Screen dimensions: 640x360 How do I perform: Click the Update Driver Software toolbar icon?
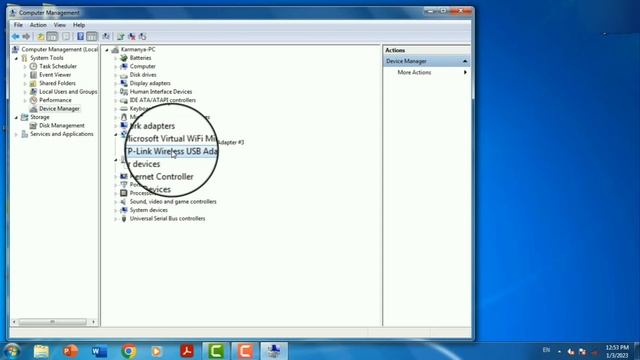tap(120, 37)
